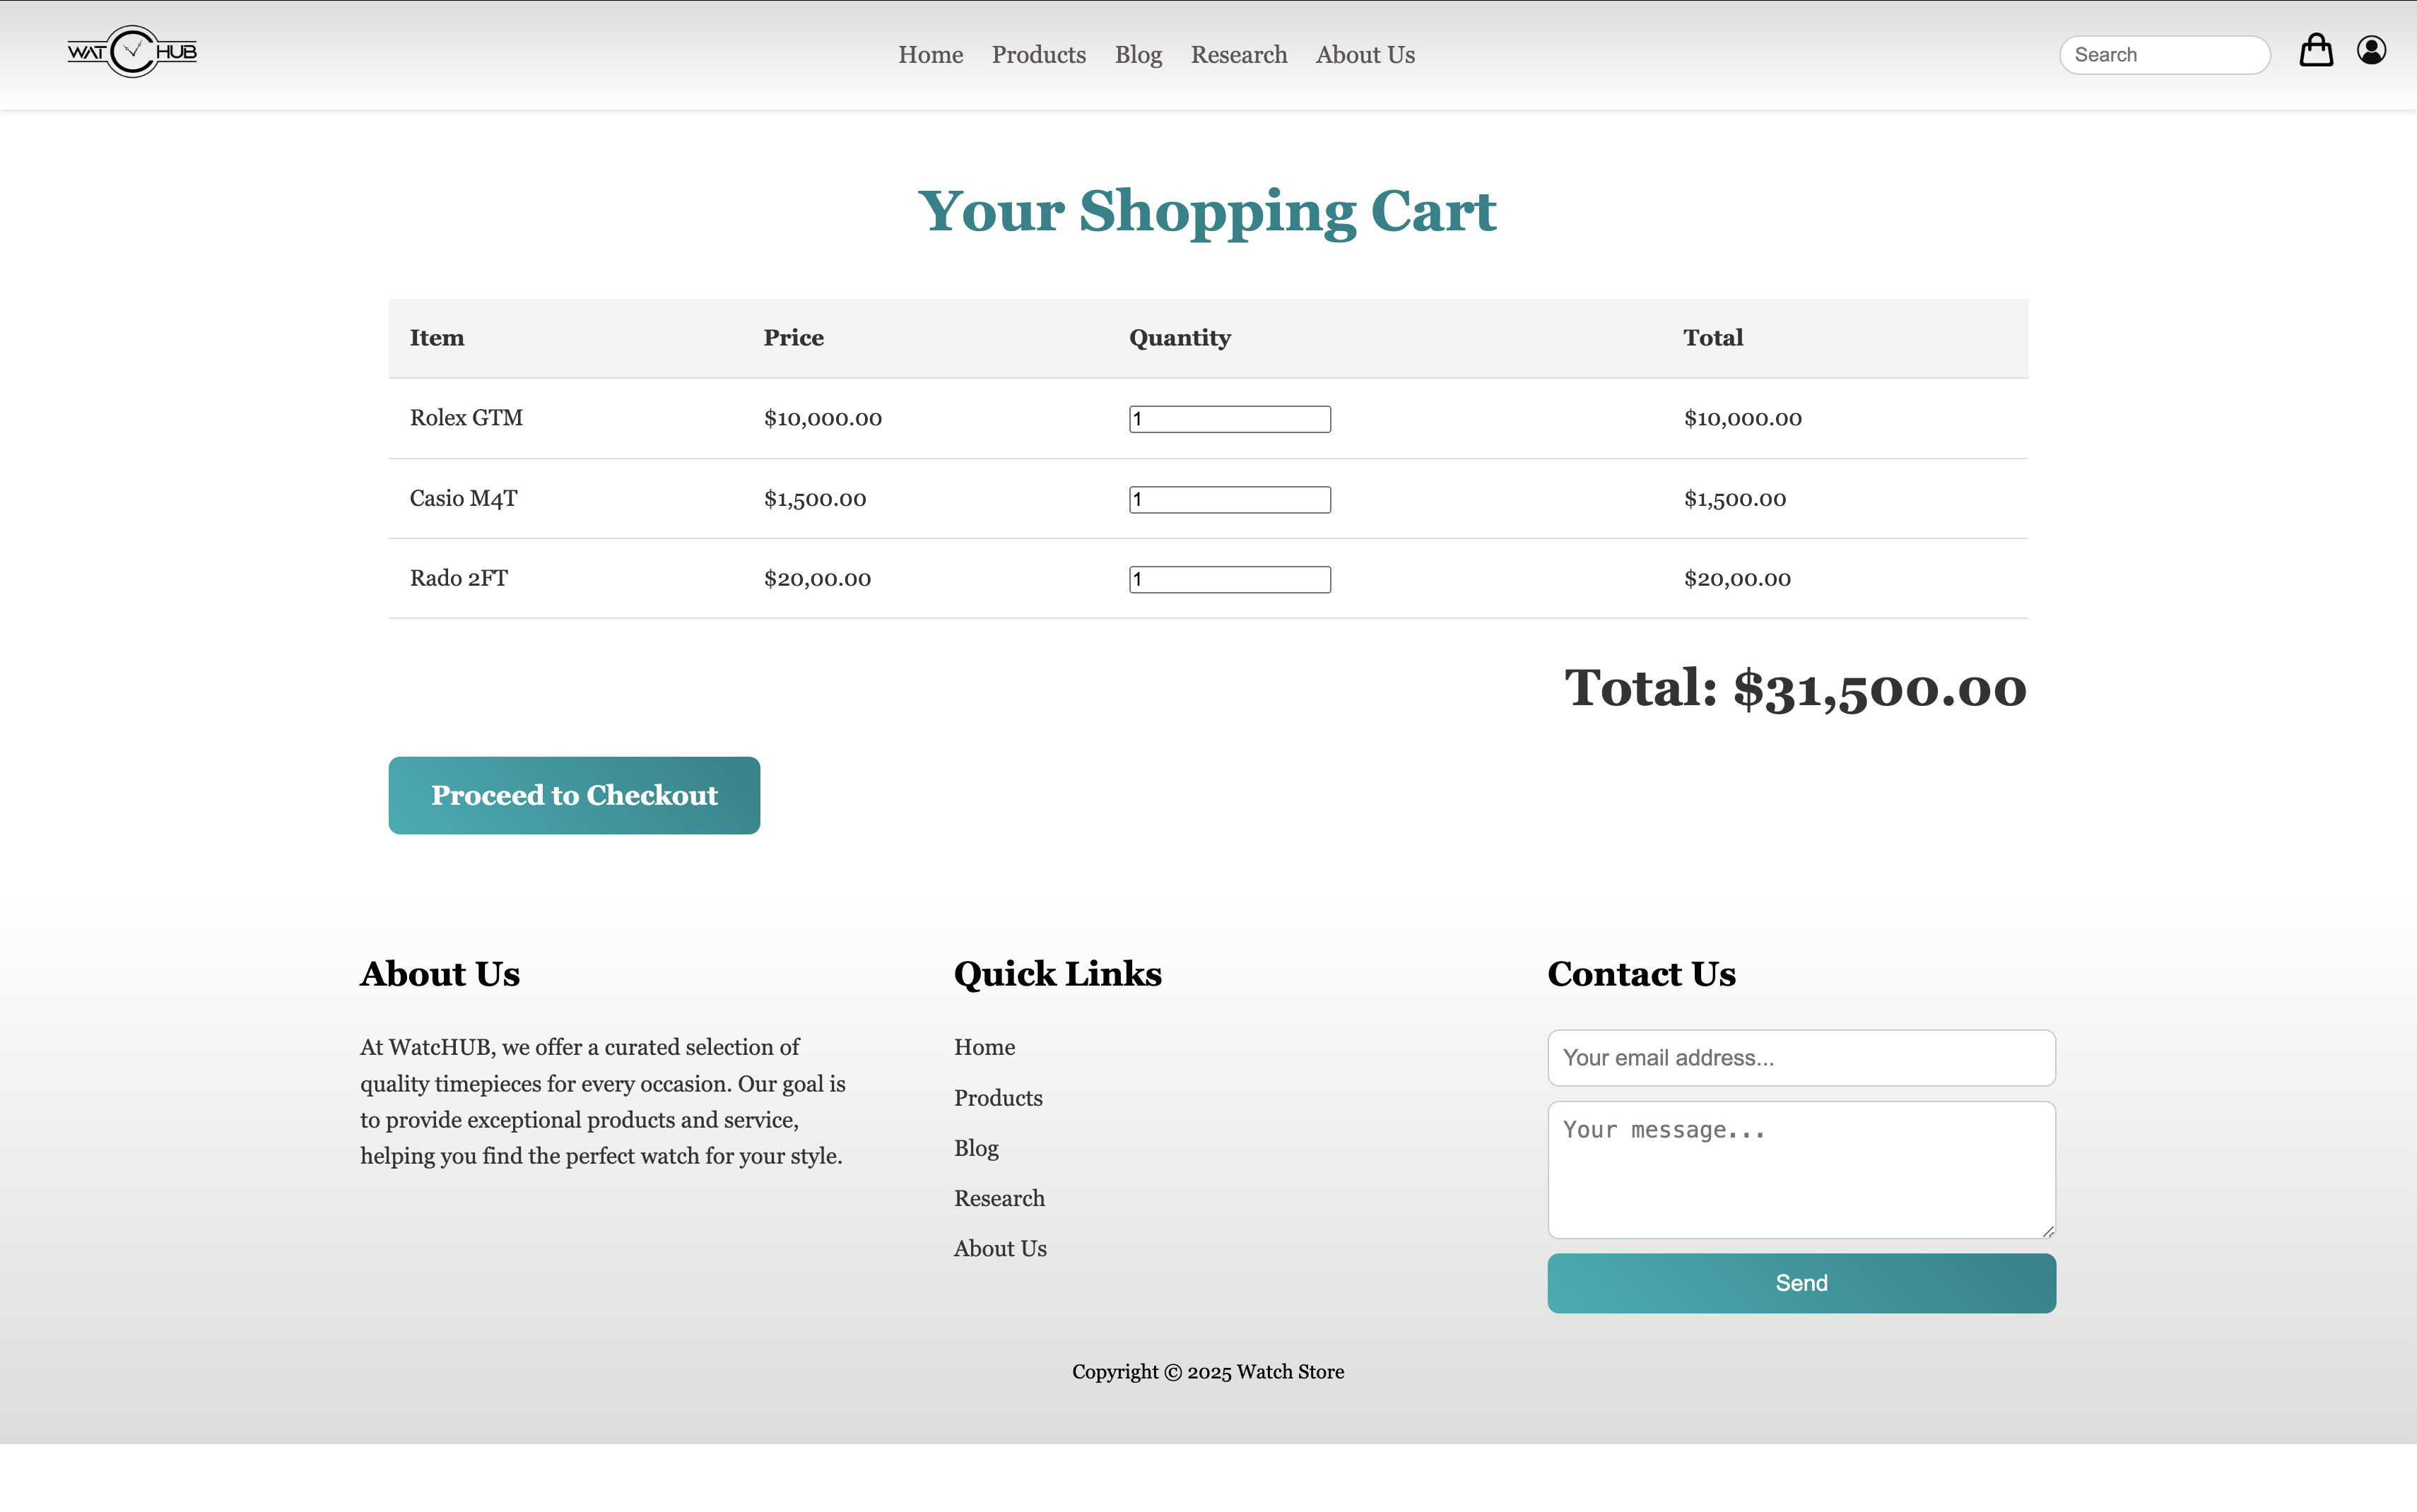Click the WatcHUB logo

[132, 52]
